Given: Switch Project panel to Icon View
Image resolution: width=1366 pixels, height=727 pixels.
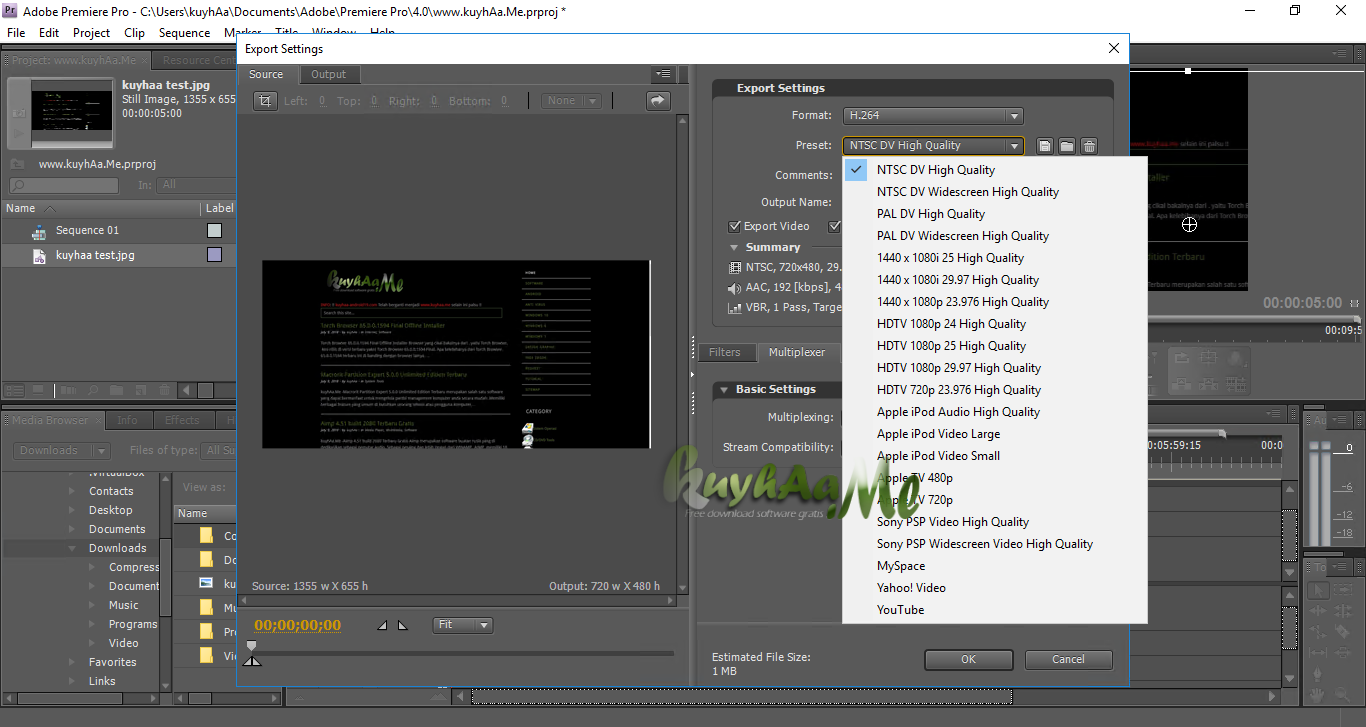Looking at the screenshot, I should point(38,390).
